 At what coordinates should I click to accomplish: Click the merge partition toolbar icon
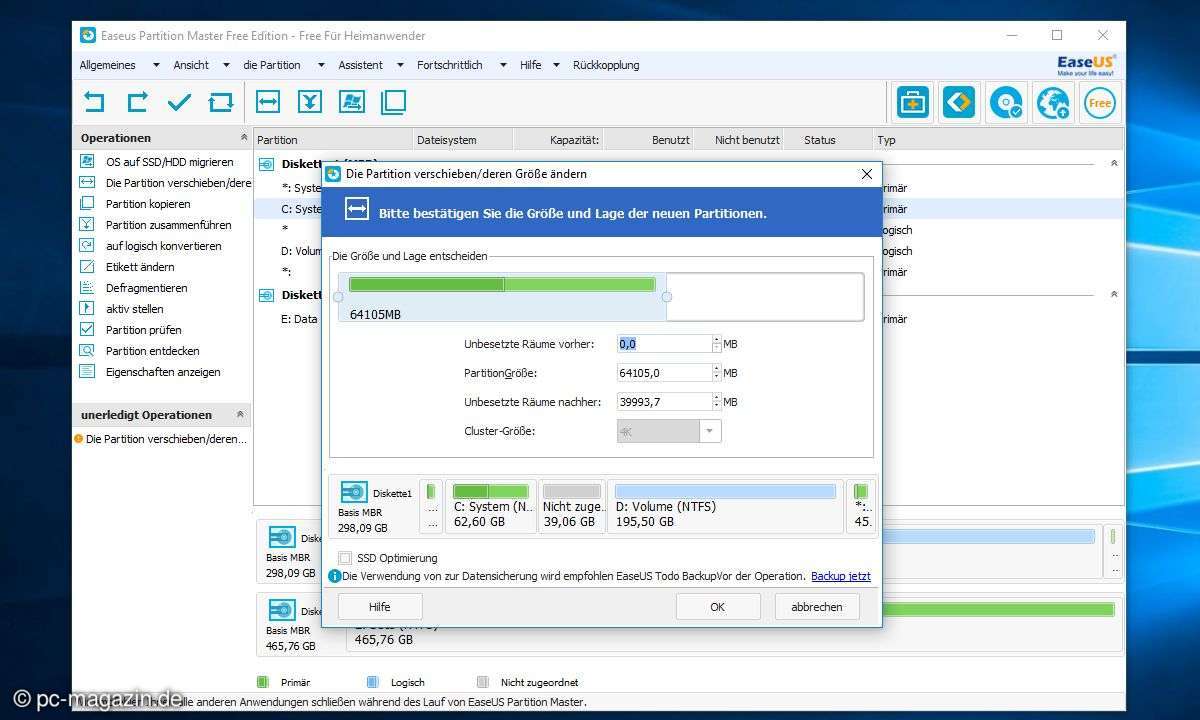coord(310,102)
